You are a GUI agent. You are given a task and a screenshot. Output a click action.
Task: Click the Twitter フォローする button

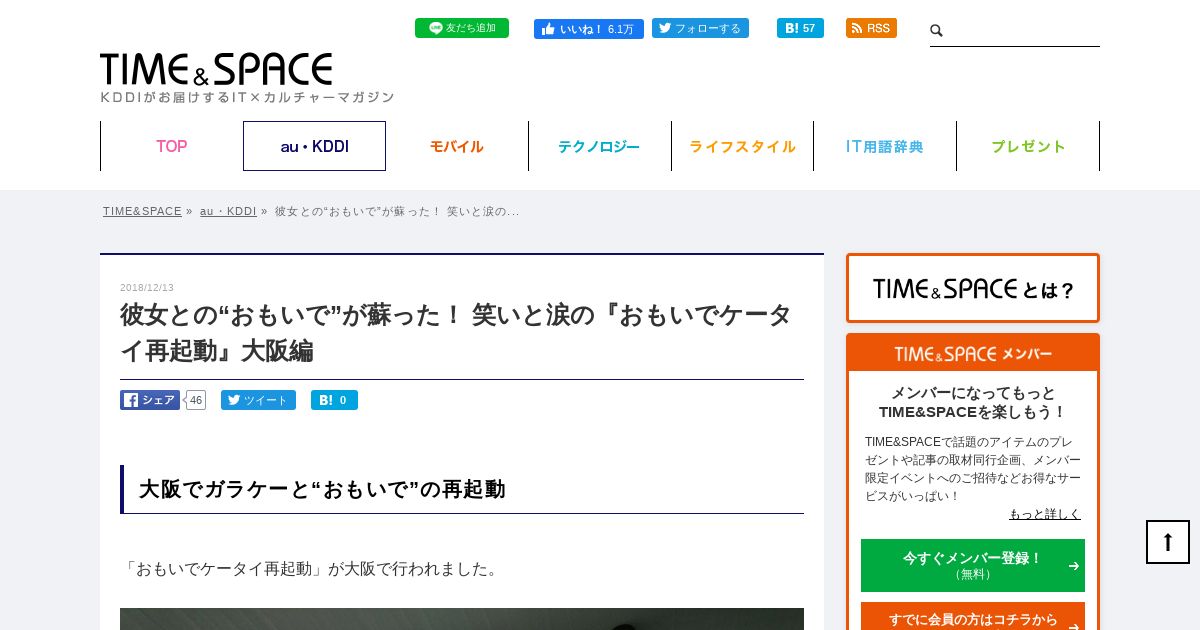(x=700, y=28)
